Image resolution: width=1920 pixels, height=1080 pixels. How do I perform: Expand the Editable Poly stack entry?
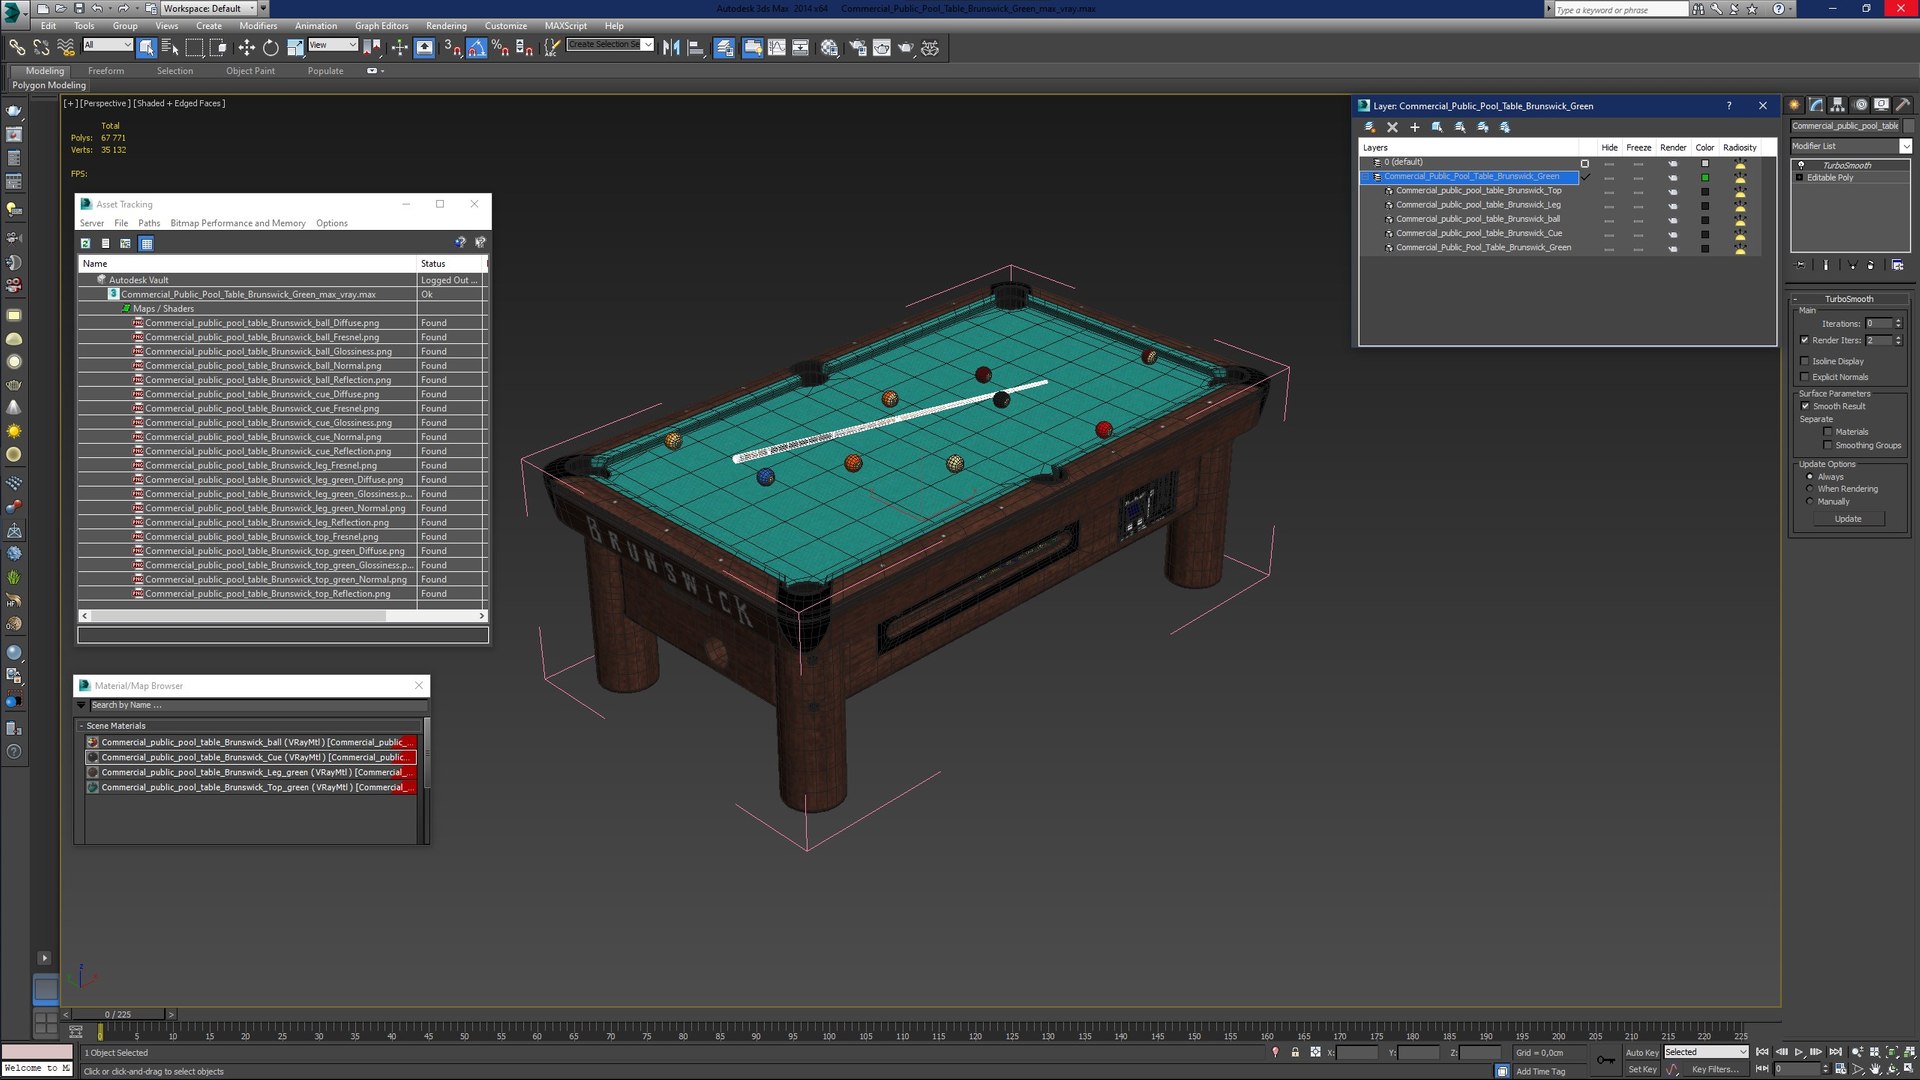coord(1800,178)
